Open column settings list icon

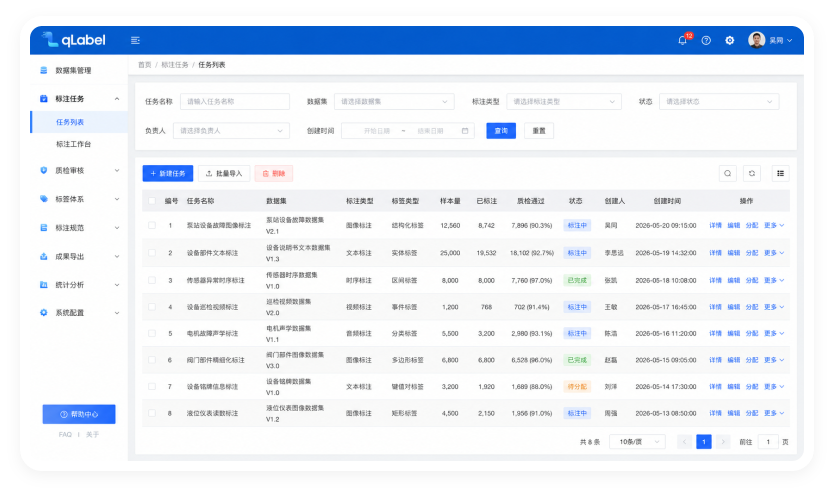[x=780, y=173]
